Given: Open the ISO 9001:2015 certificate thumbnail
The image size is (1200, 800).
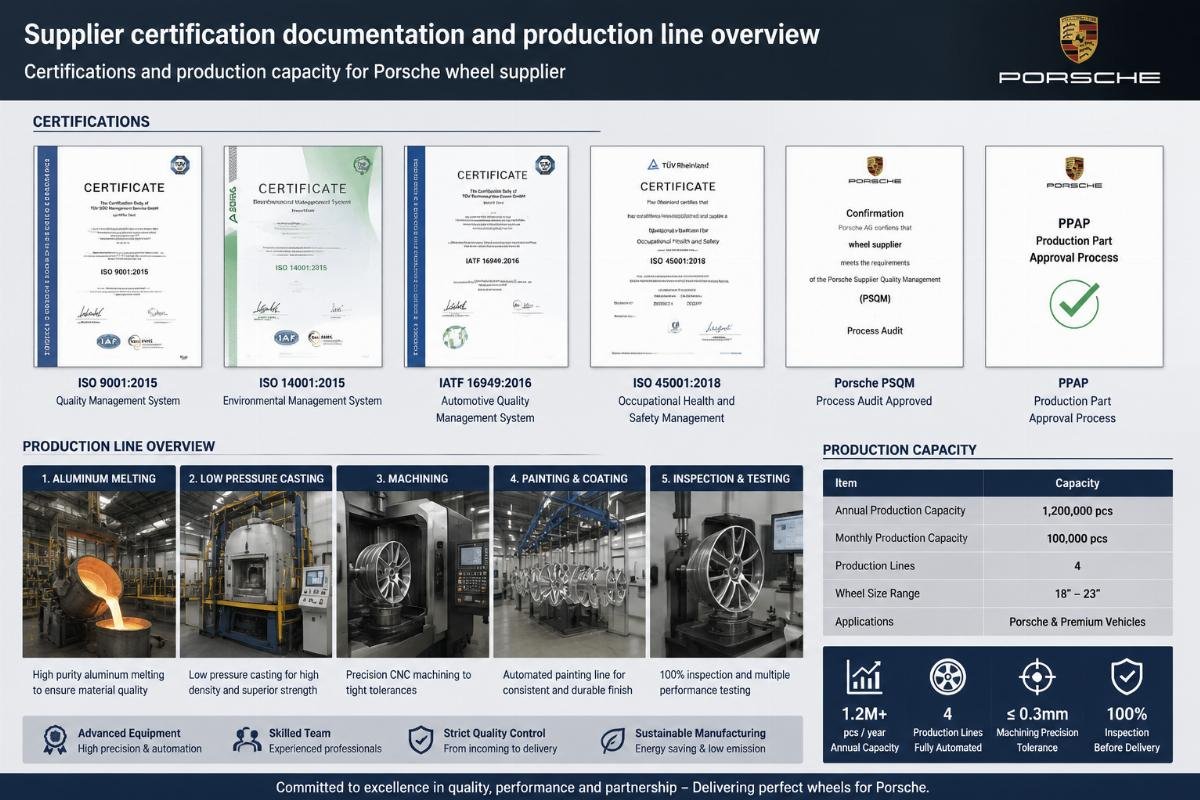Looking at the screenshot, I should point(118,256).
